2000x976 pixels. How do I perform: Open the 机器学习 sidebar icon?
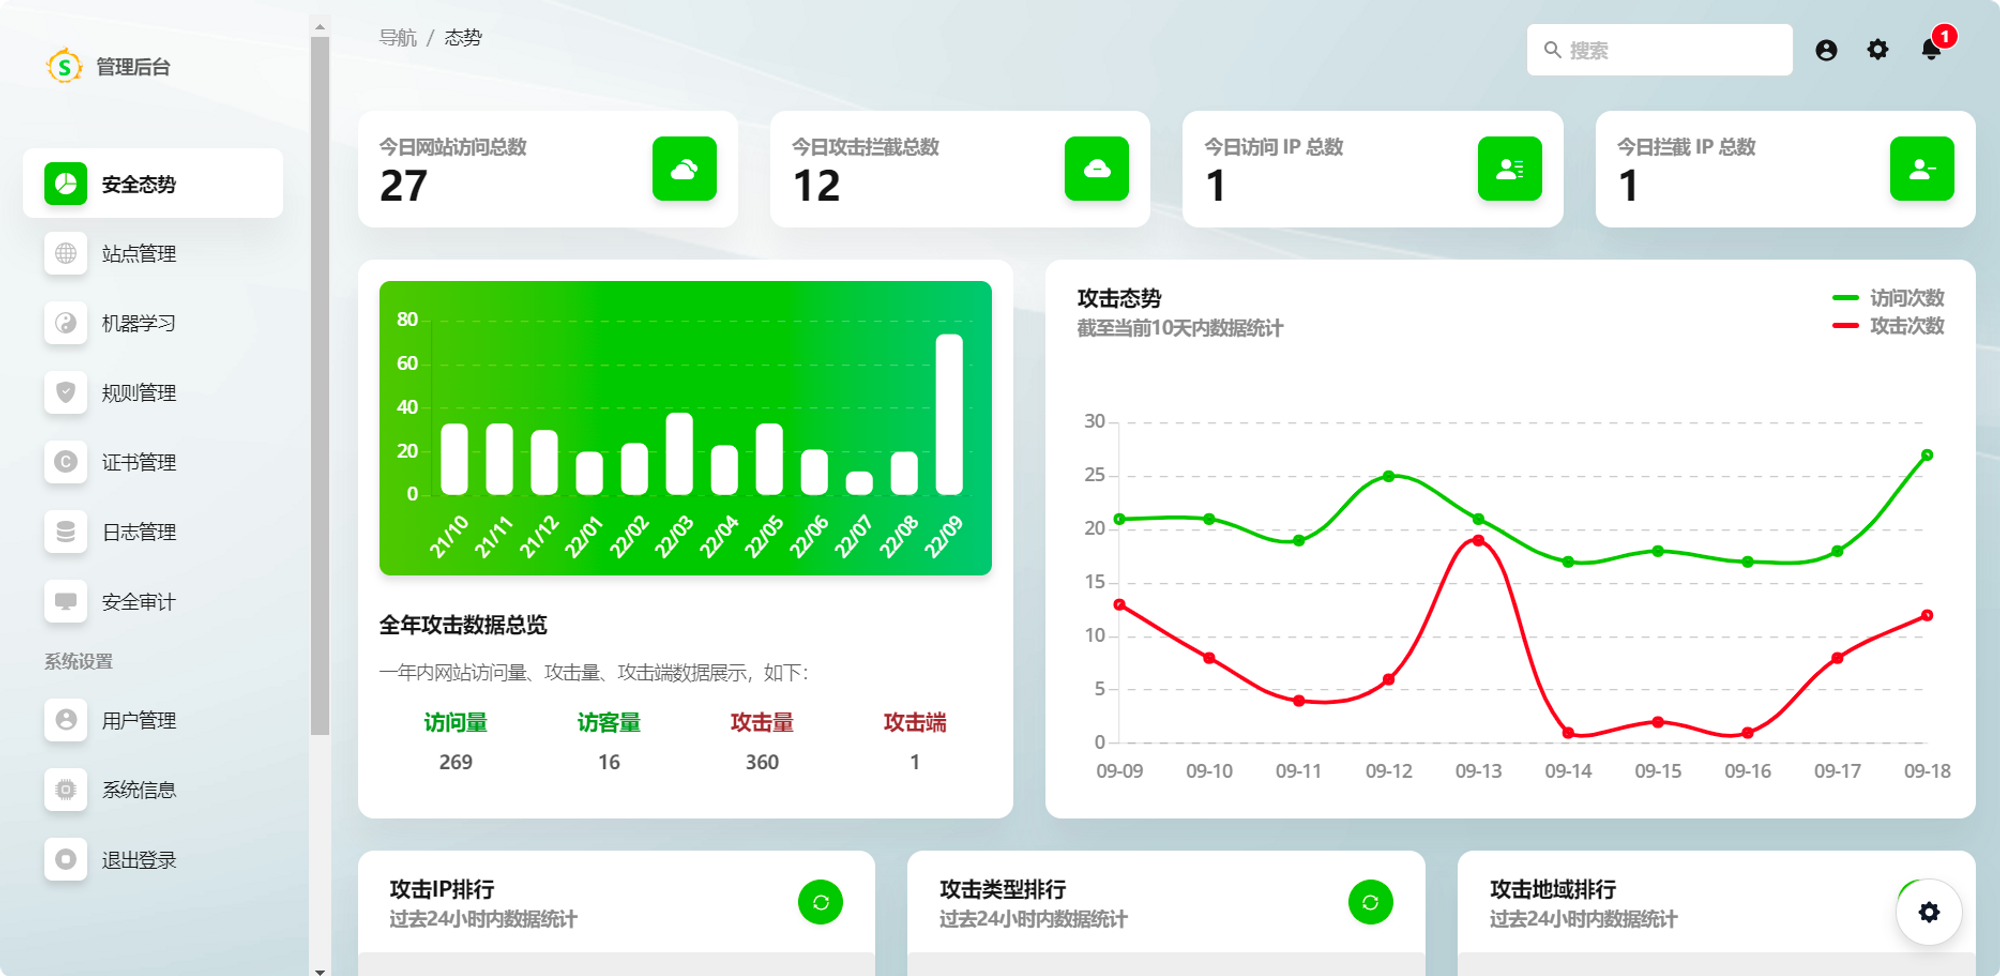click(x=65, y=323)
